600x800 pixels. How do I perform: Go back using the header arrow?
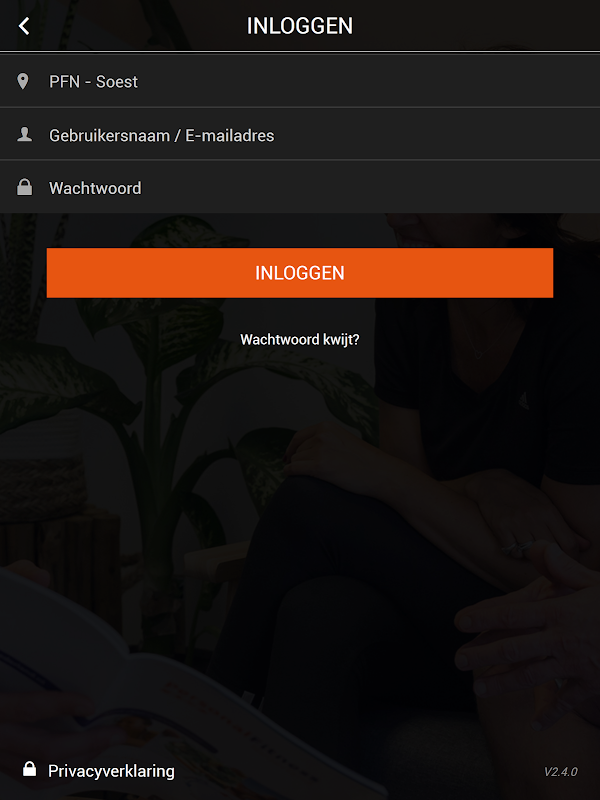(x=24, y=26)
